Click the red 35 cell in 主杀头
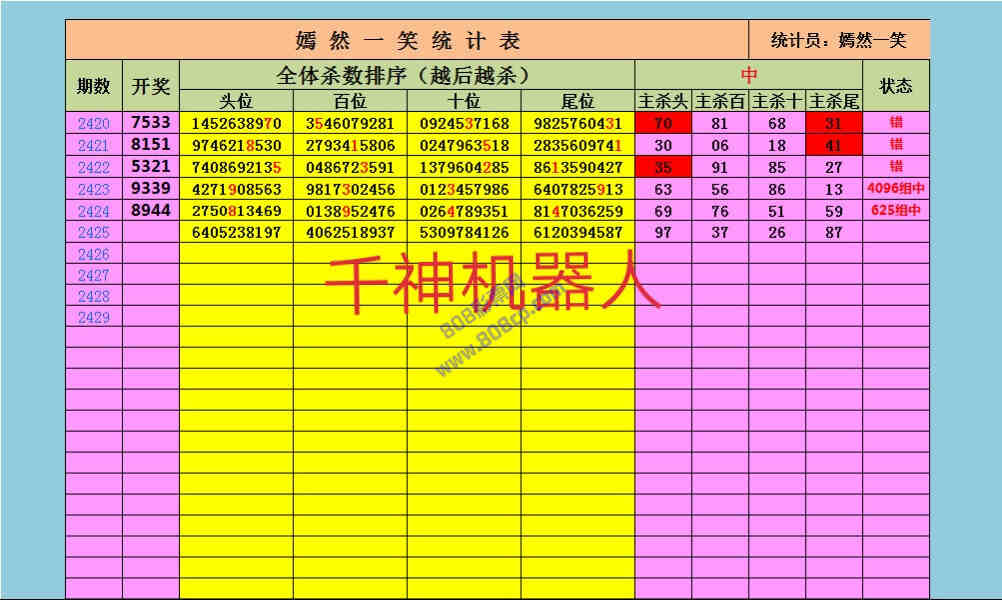The image size is (1002, 600). 663,167
